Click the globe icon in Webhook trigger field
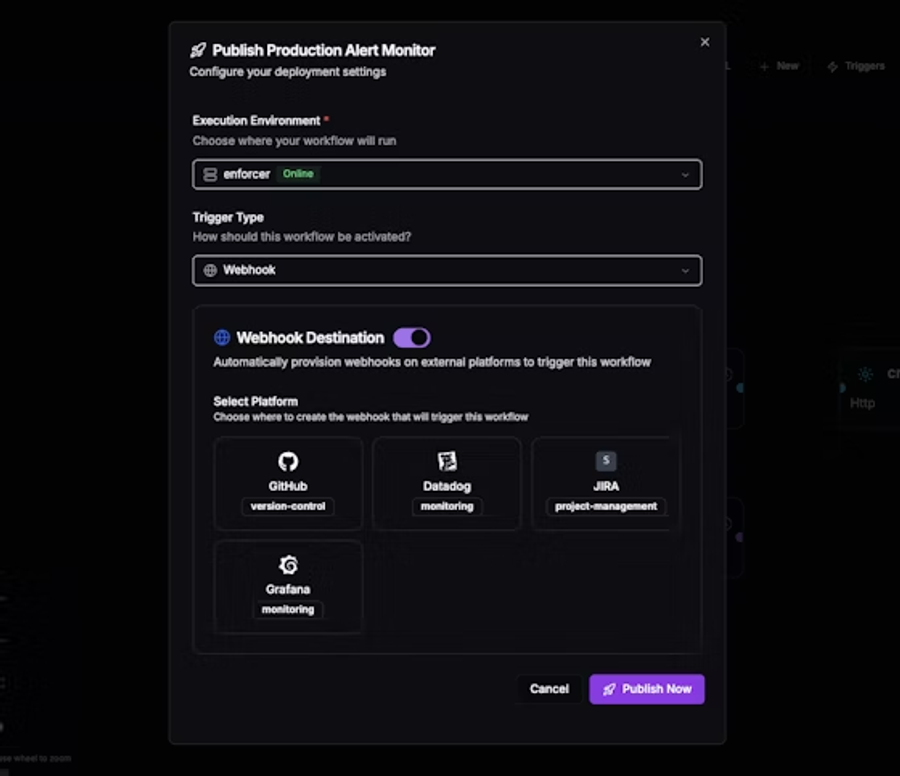 (x=210, y=270)
